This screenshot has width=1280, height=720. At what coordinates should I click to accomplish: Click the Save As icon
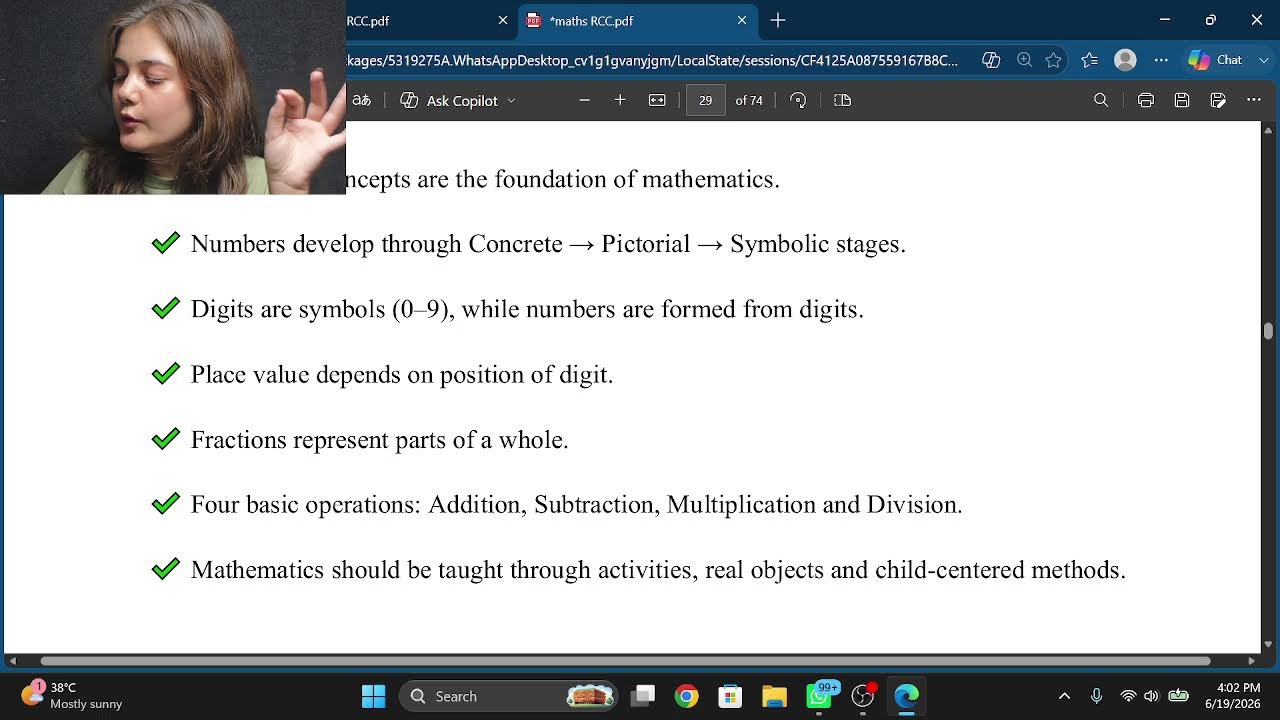[1218, 100]
